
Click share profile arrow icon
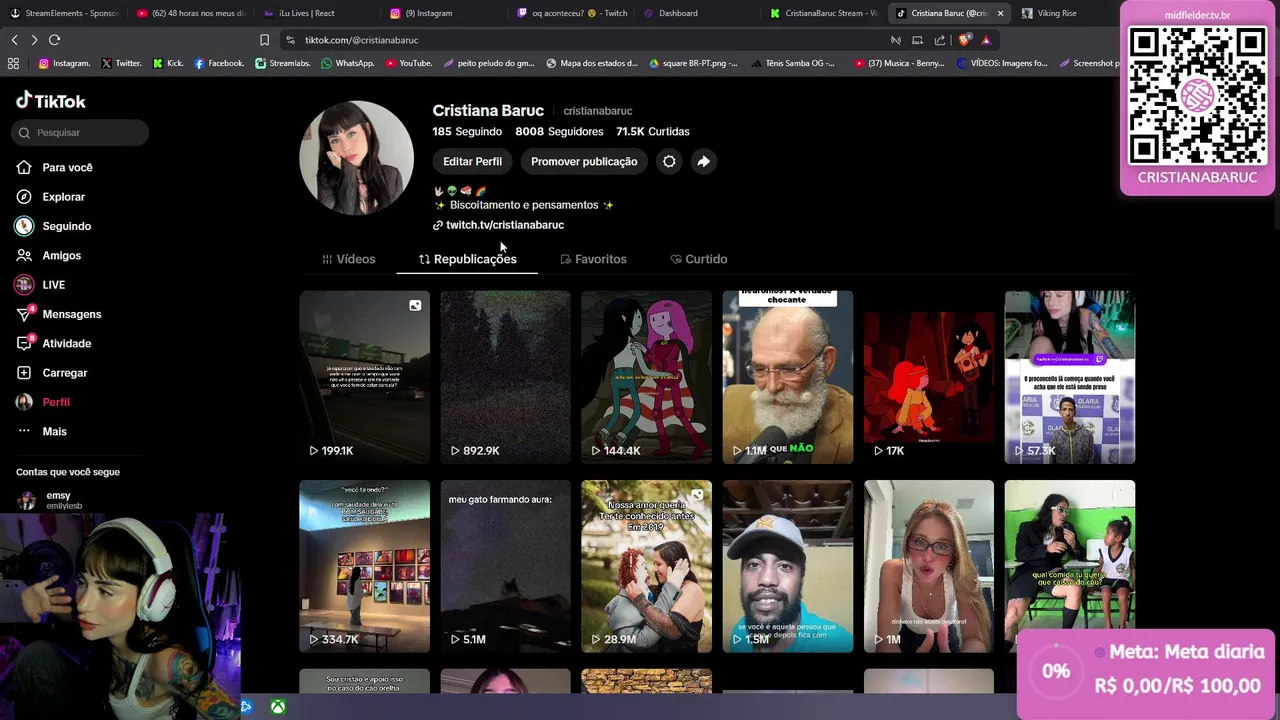pos(704,161)
